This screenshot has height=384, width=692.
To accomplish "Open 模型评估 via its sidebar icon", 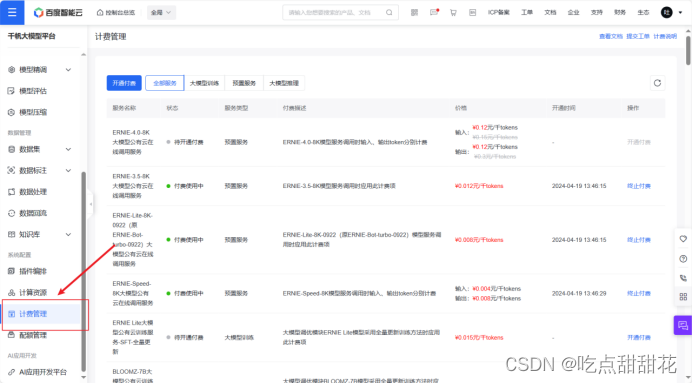I will pyautogui.click(x=11, y=91).
